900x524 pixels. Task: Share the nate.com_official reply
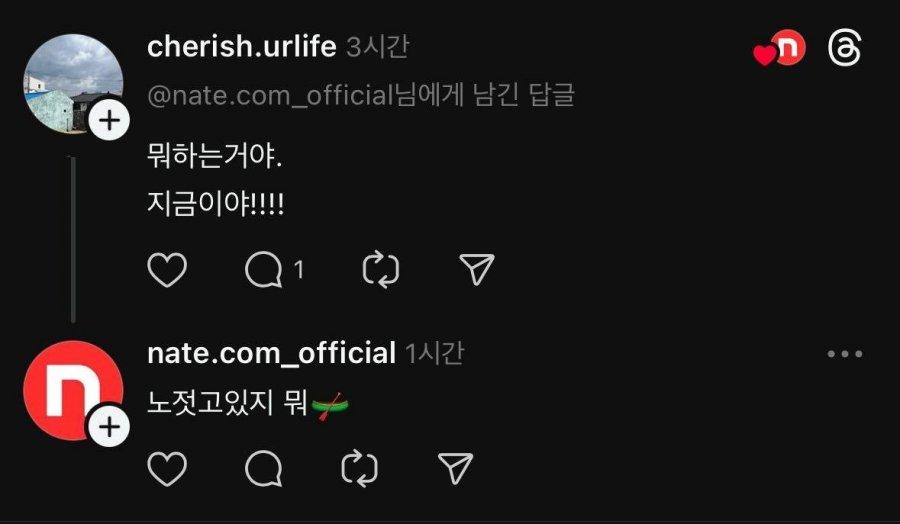pyautogui.click(x=455, y=467)
